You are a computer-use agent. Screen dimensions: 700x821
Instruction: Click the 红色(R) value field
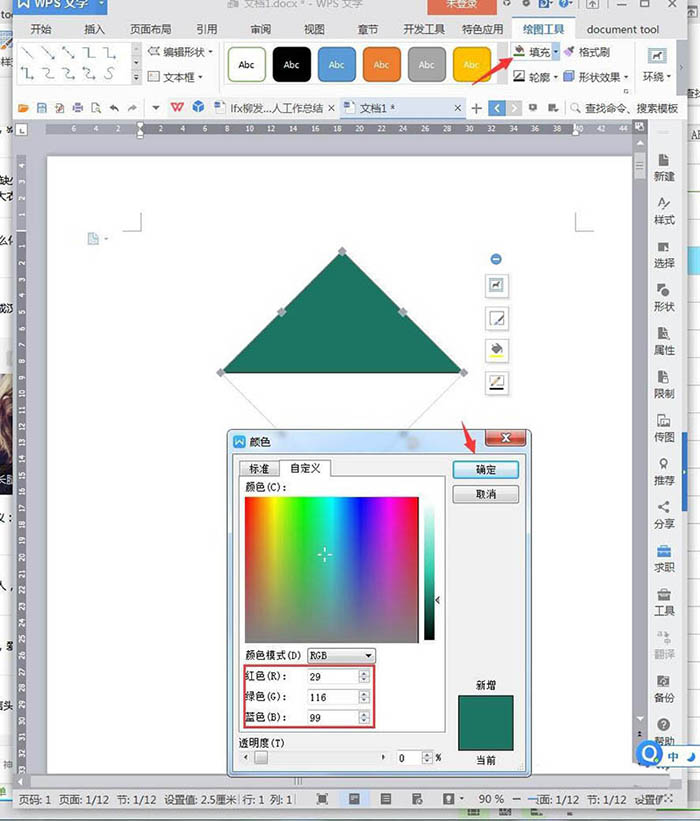click(x=333, y=676)
